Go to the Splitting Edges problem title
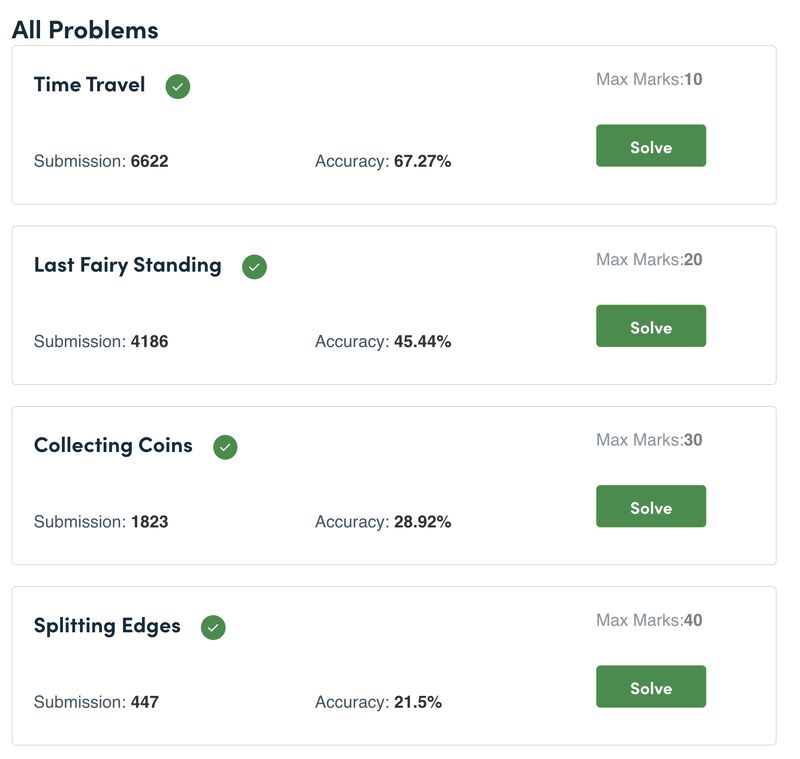The height and width of the screenshot is (759, 800). [107, 626]
